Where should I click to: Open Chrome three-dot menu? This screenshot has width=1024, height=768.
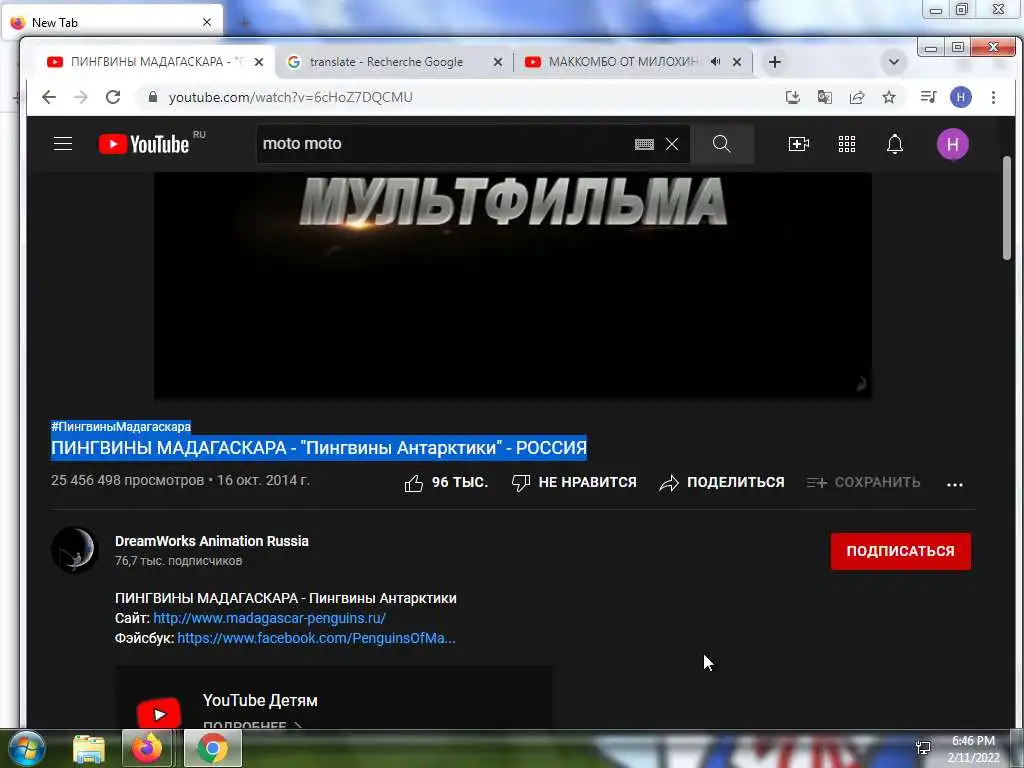(x=993, y=97)
